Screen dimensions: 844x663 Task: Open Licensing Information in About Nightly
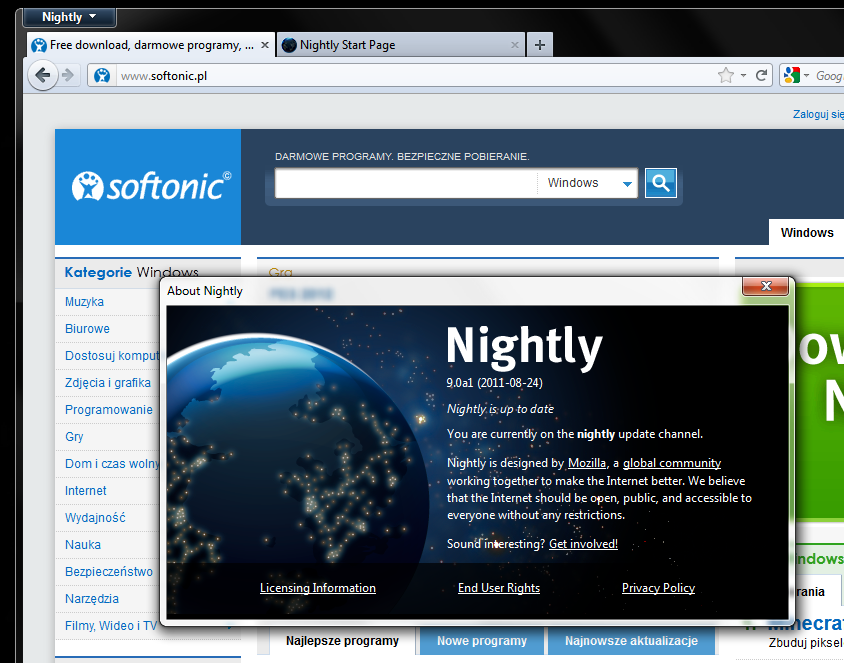click(x=318, y=588)
